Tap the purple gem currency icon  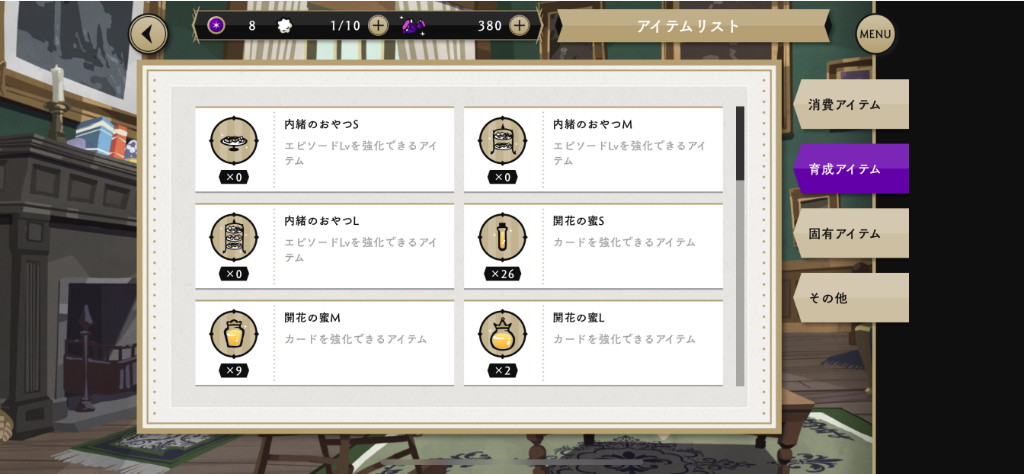coord(414,26)
